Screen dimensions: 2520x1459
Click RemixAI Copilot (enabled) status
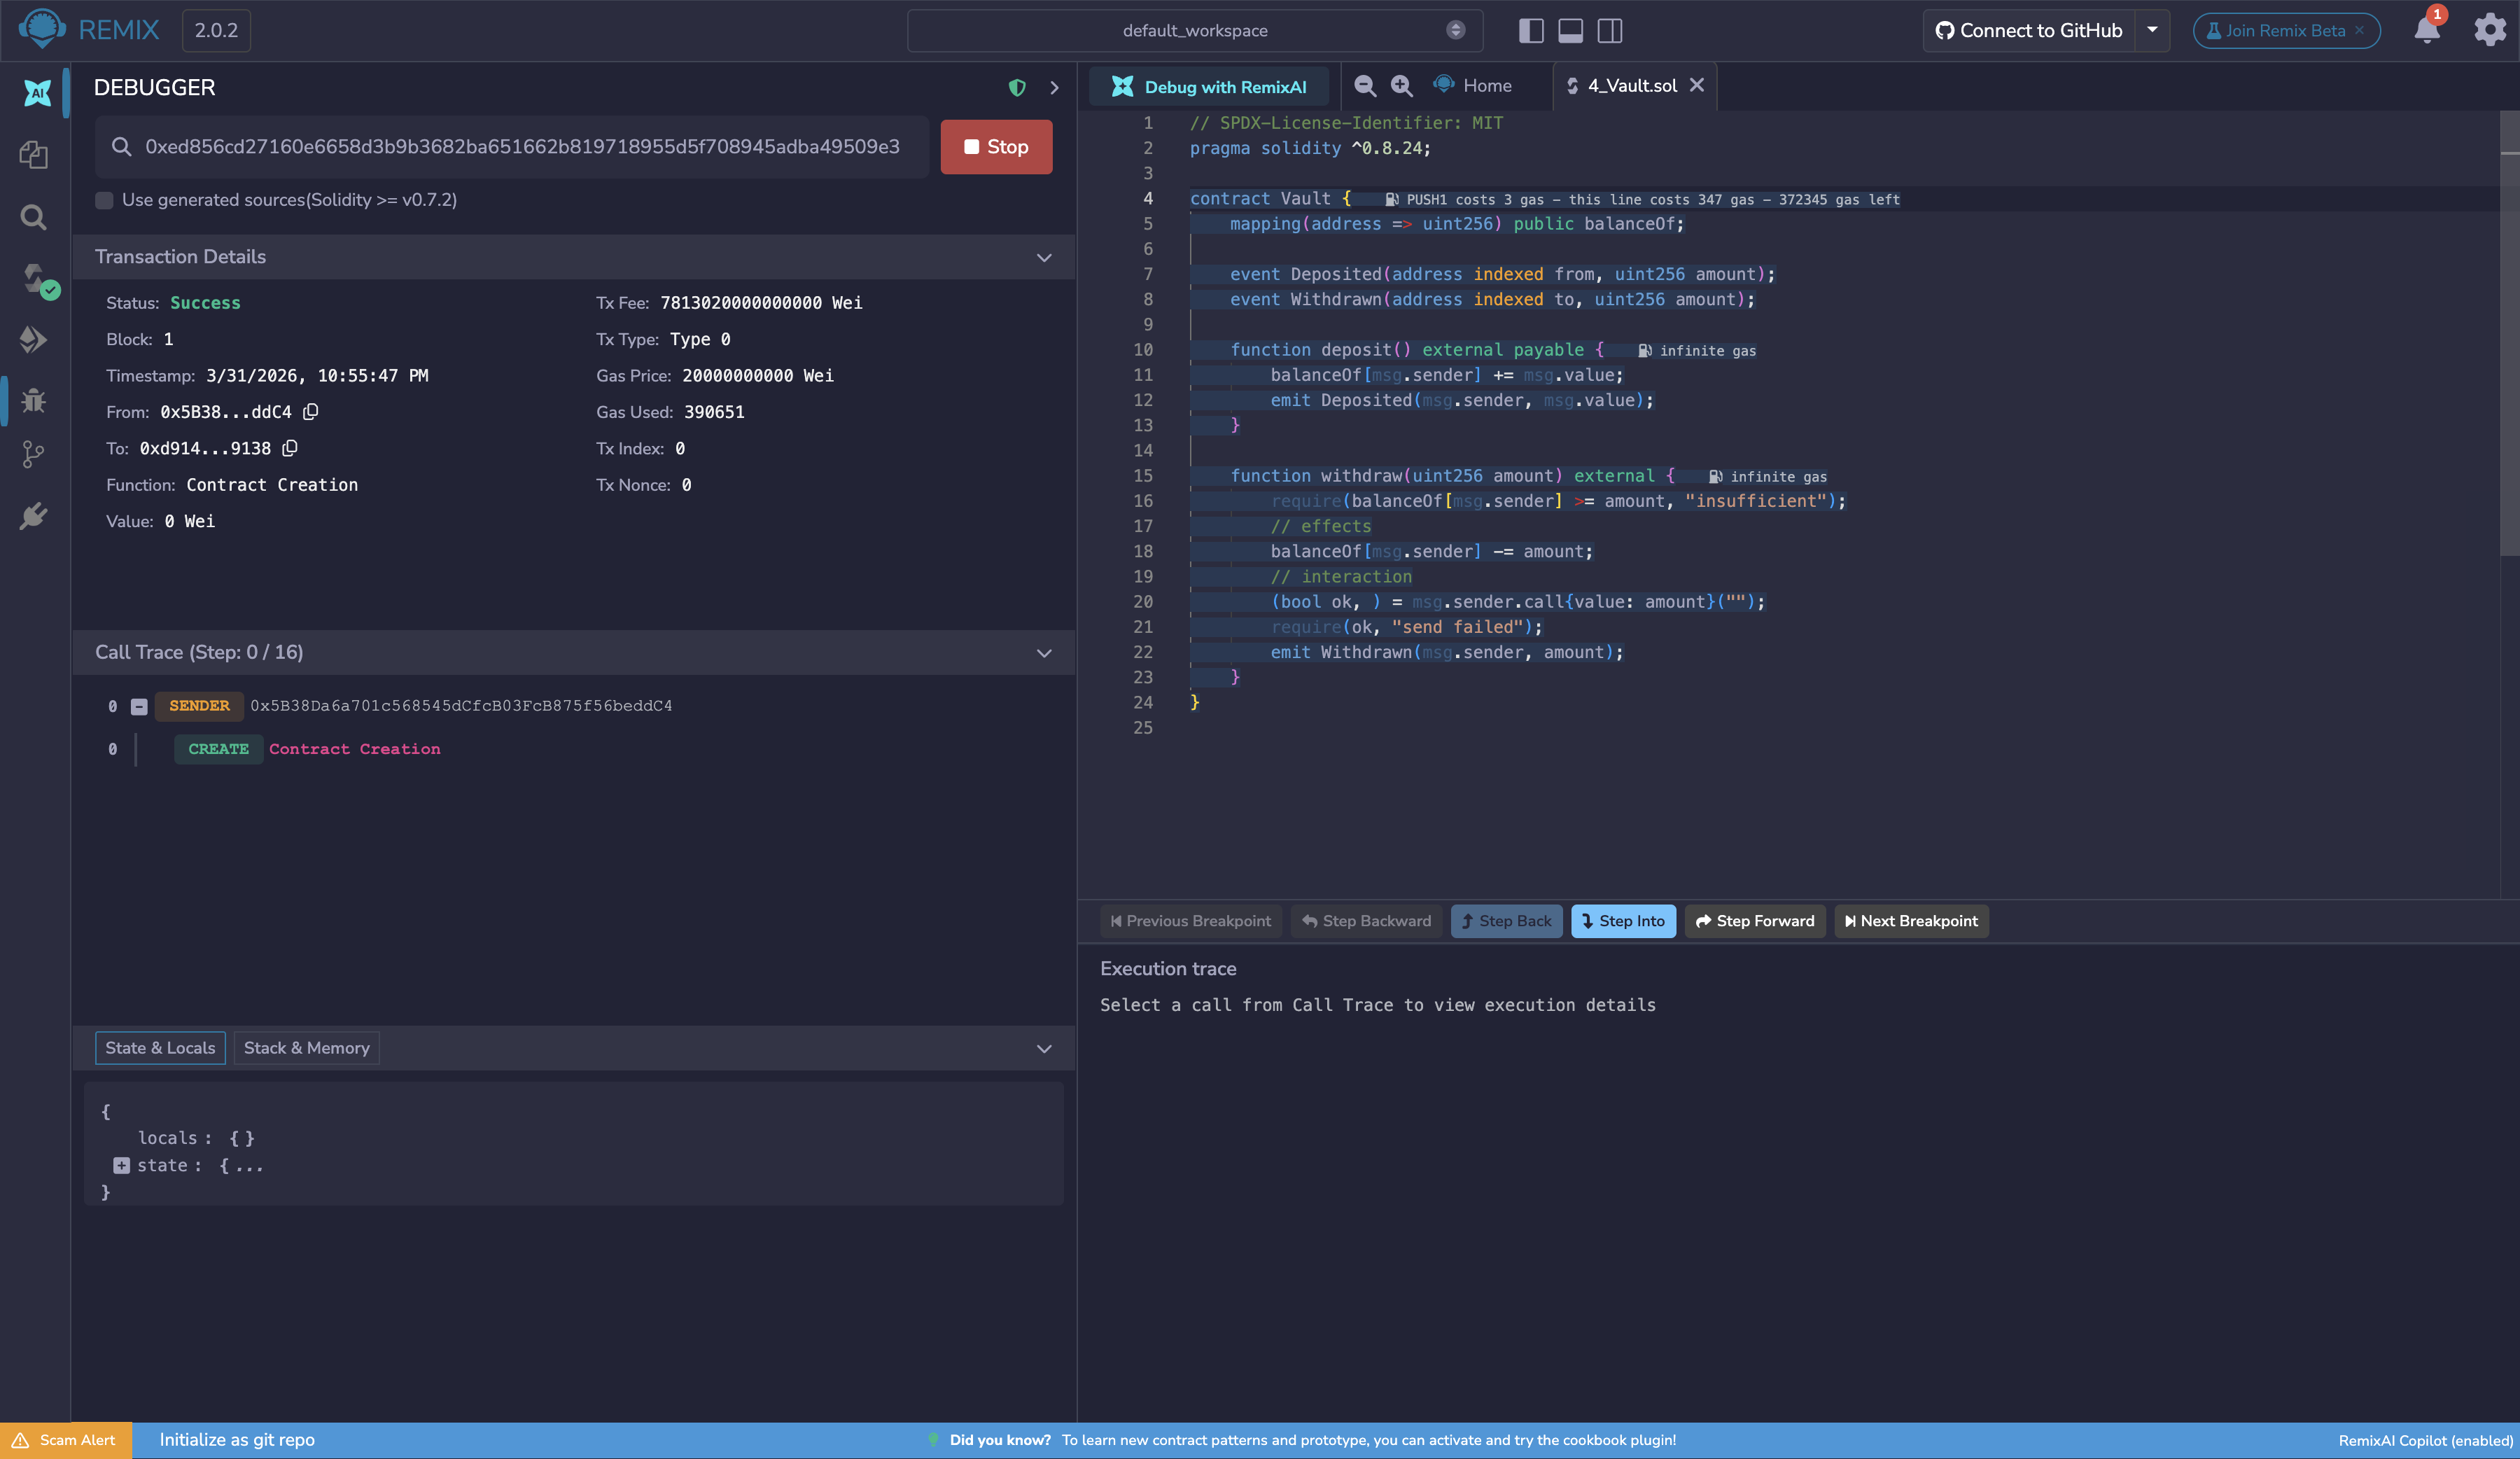[x=2425, y=1440]
